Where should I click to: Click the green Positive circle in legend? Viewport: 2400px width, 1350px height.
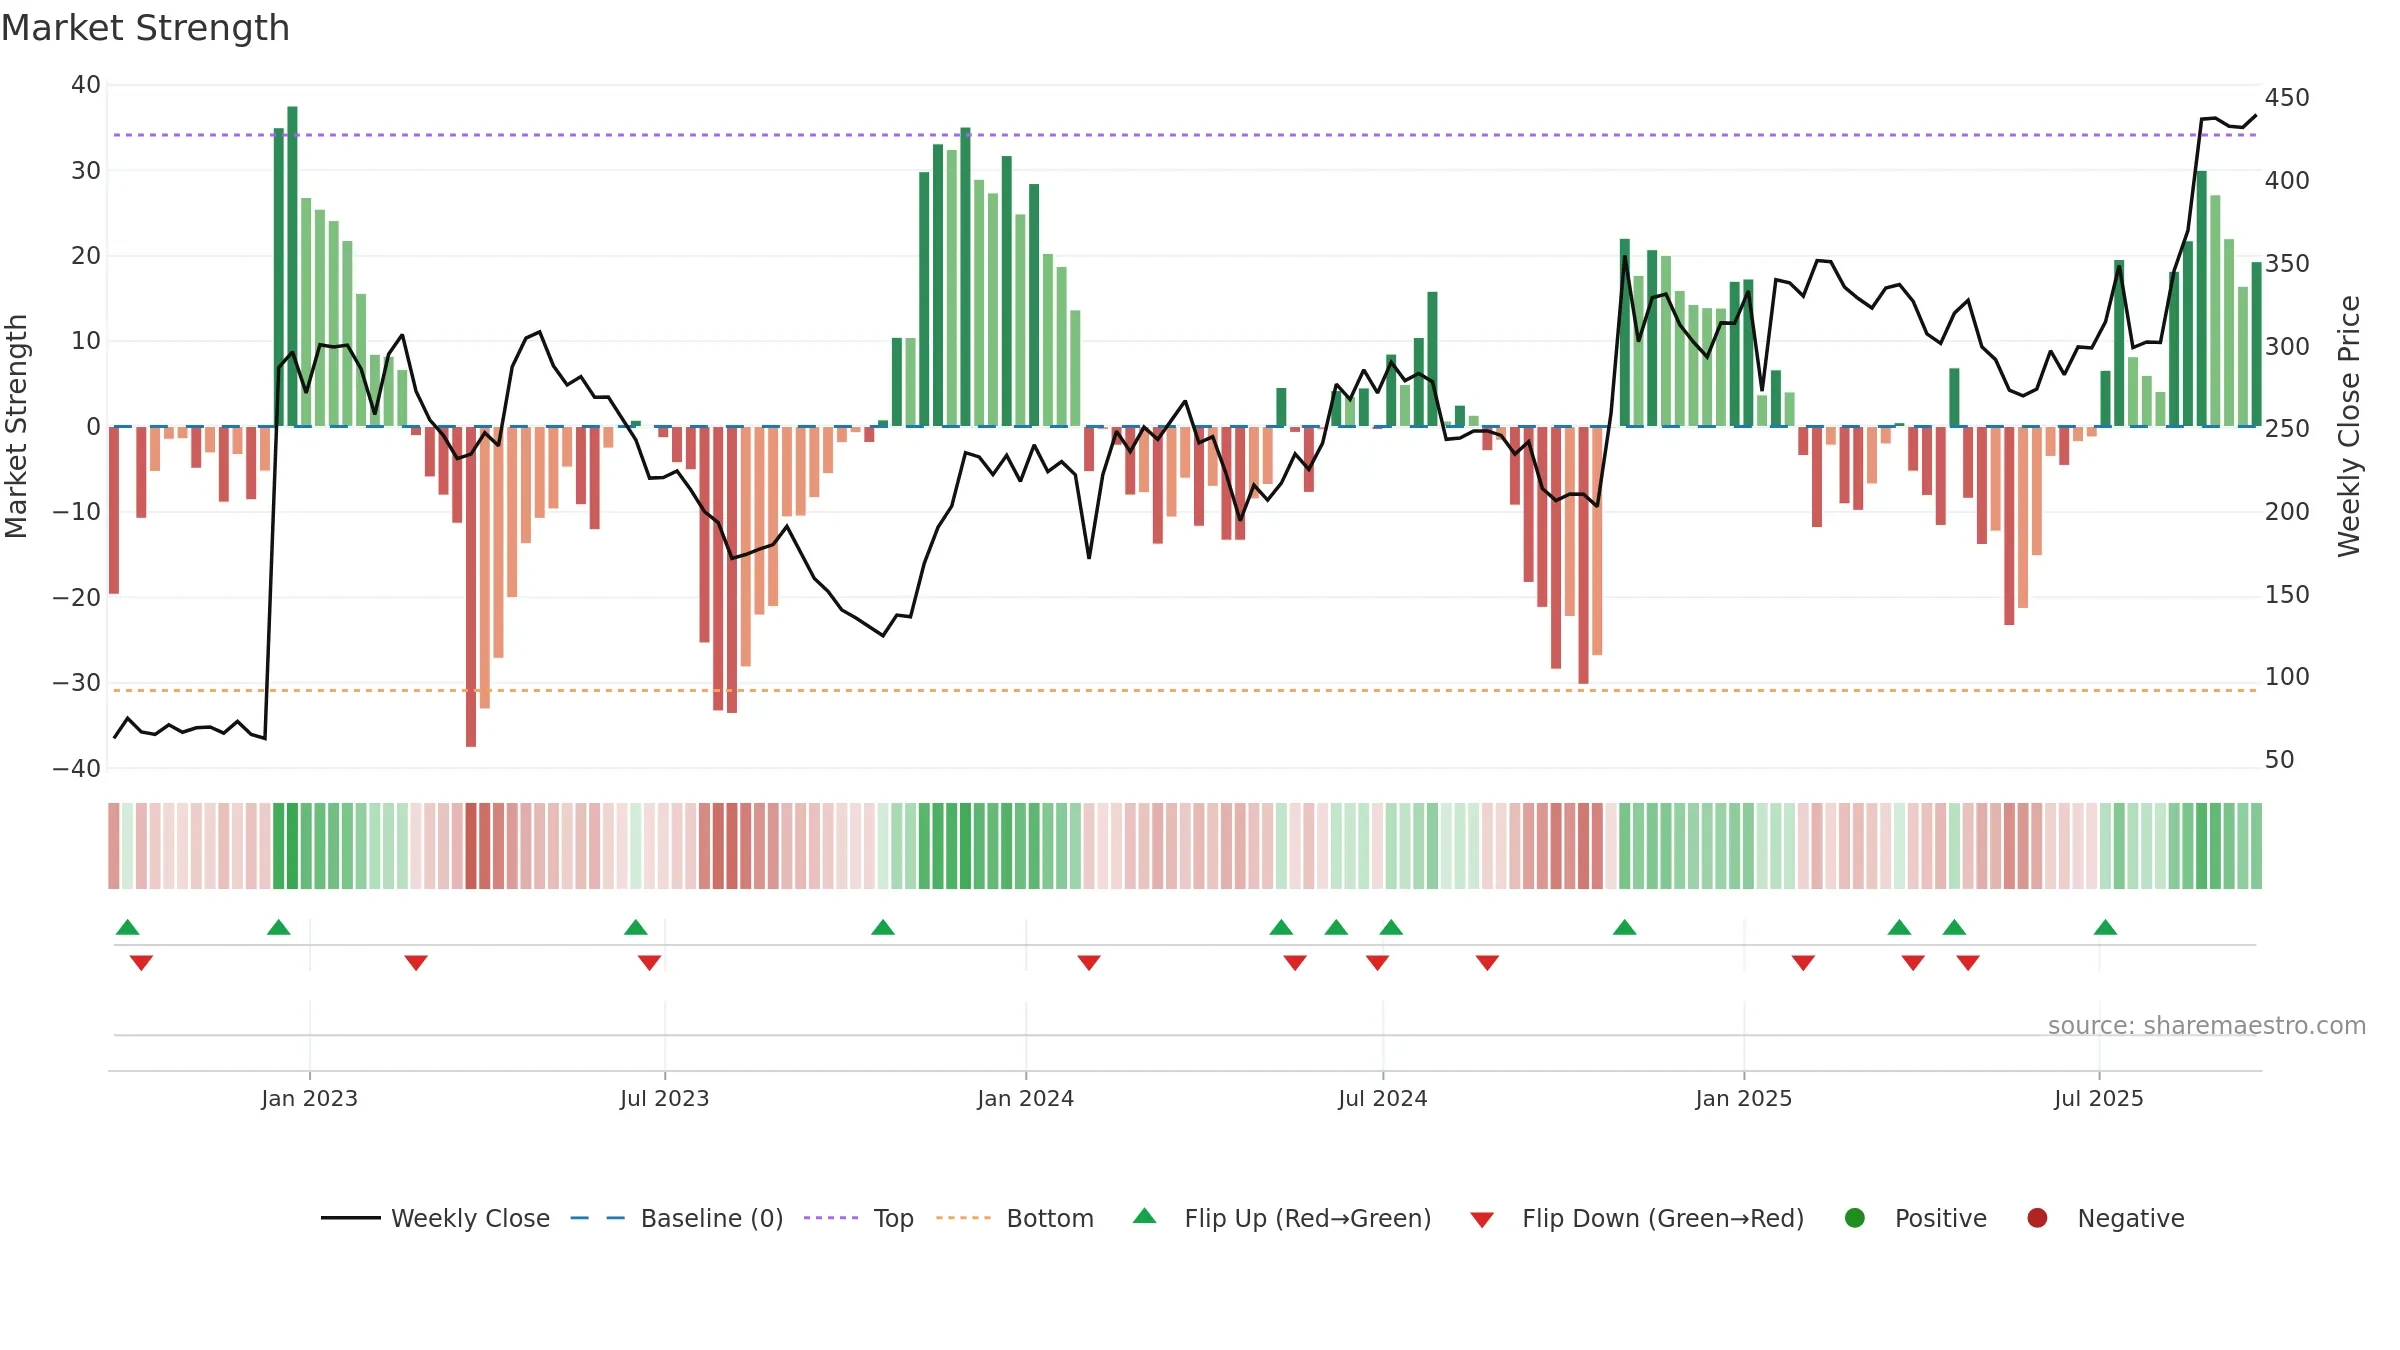coord(1855,1218)
